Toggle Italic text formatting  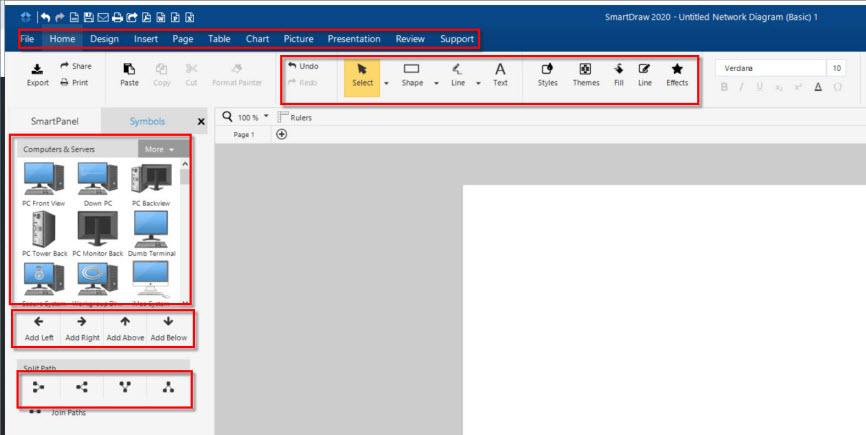741,87
